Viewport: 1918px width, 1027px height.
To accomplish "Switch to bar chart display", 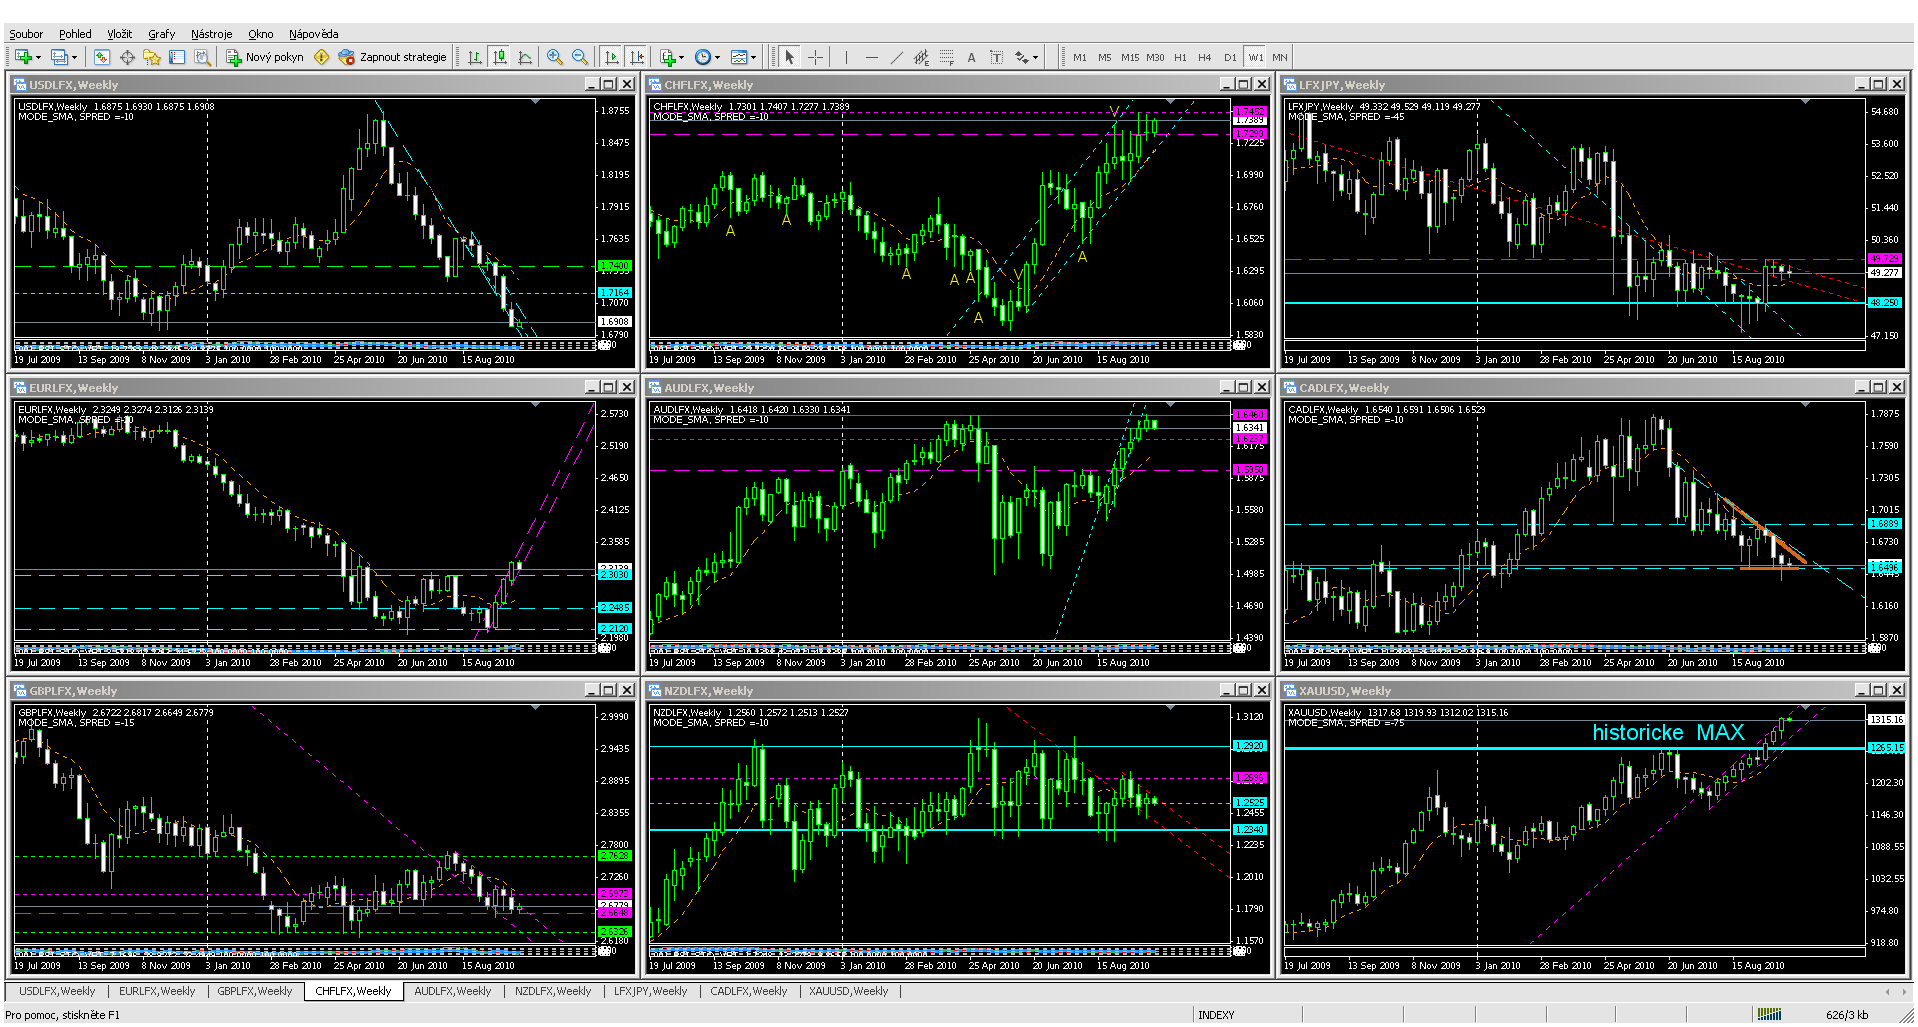I will point(475,57).
